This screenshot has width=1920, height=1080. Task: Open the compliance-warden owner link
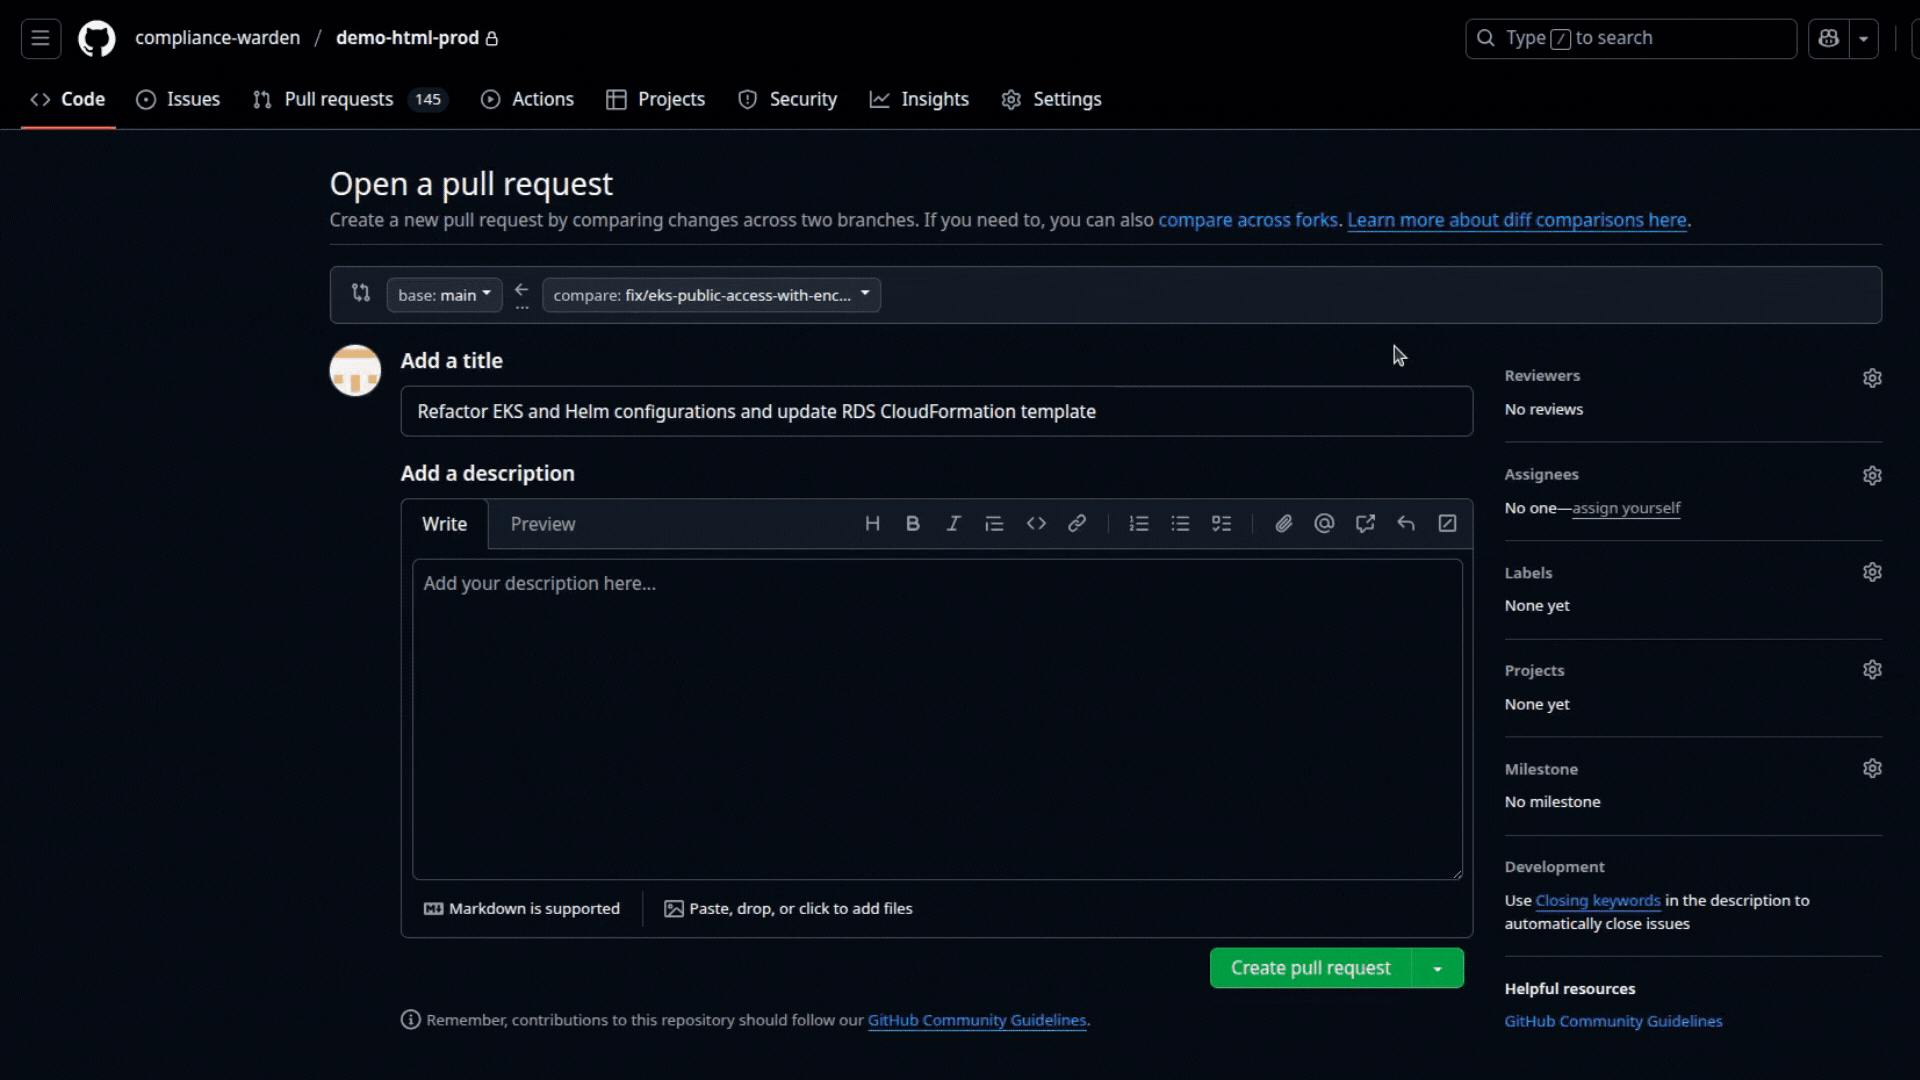pyautogui.click(x=217, y=38)
